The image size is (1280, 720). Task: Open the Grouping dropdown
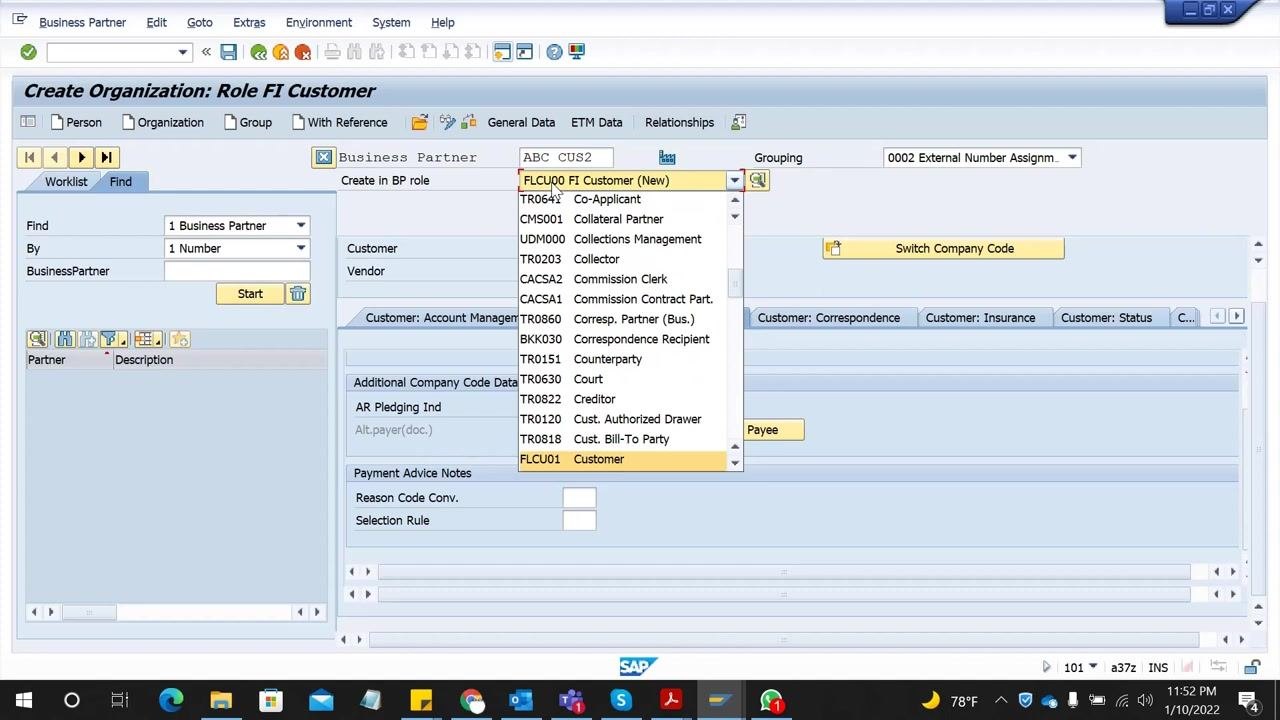pos(1072,157)
